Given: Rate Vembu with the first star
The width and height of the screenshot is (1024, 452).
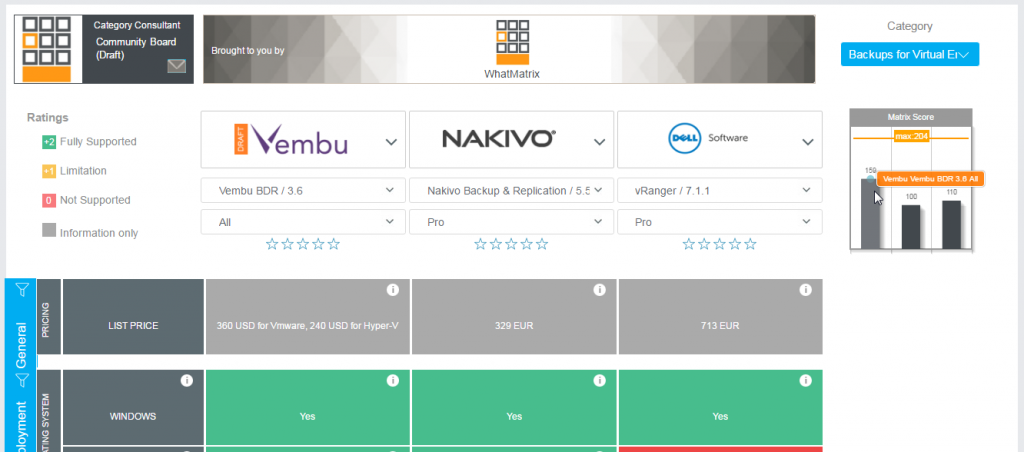Looking at the screenshot, I should coord(272,244).
